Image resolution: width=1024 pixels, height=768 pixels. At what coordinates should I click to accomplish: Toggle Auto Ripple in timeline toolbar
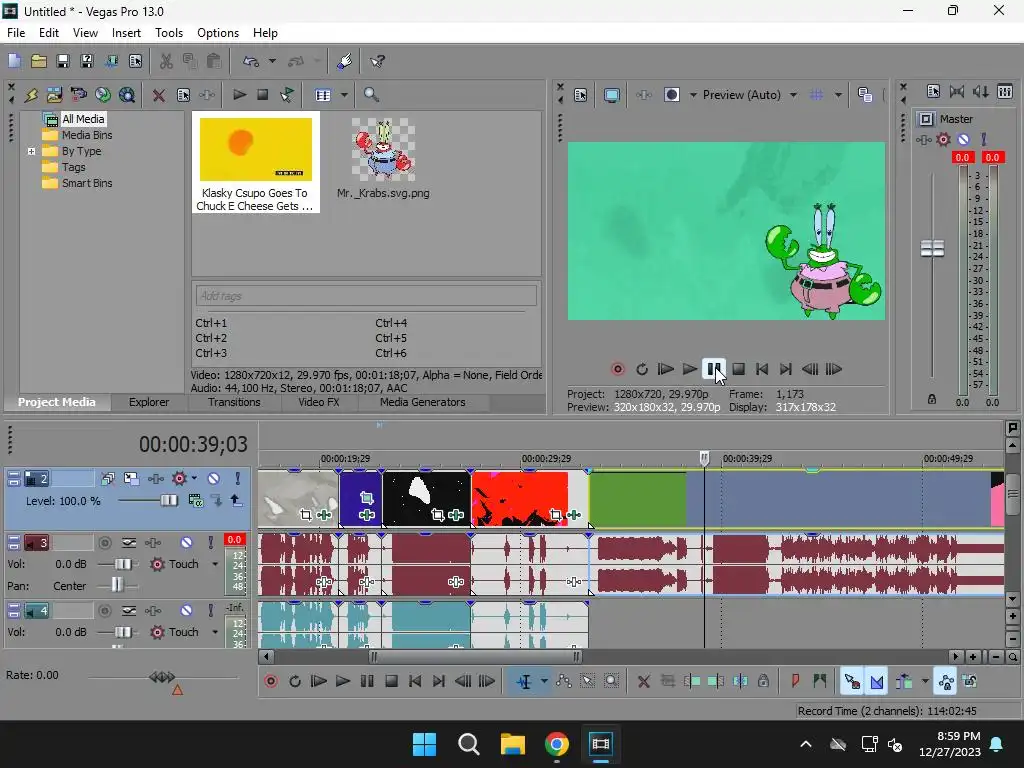pyautogui.click(x=904, y=682)
